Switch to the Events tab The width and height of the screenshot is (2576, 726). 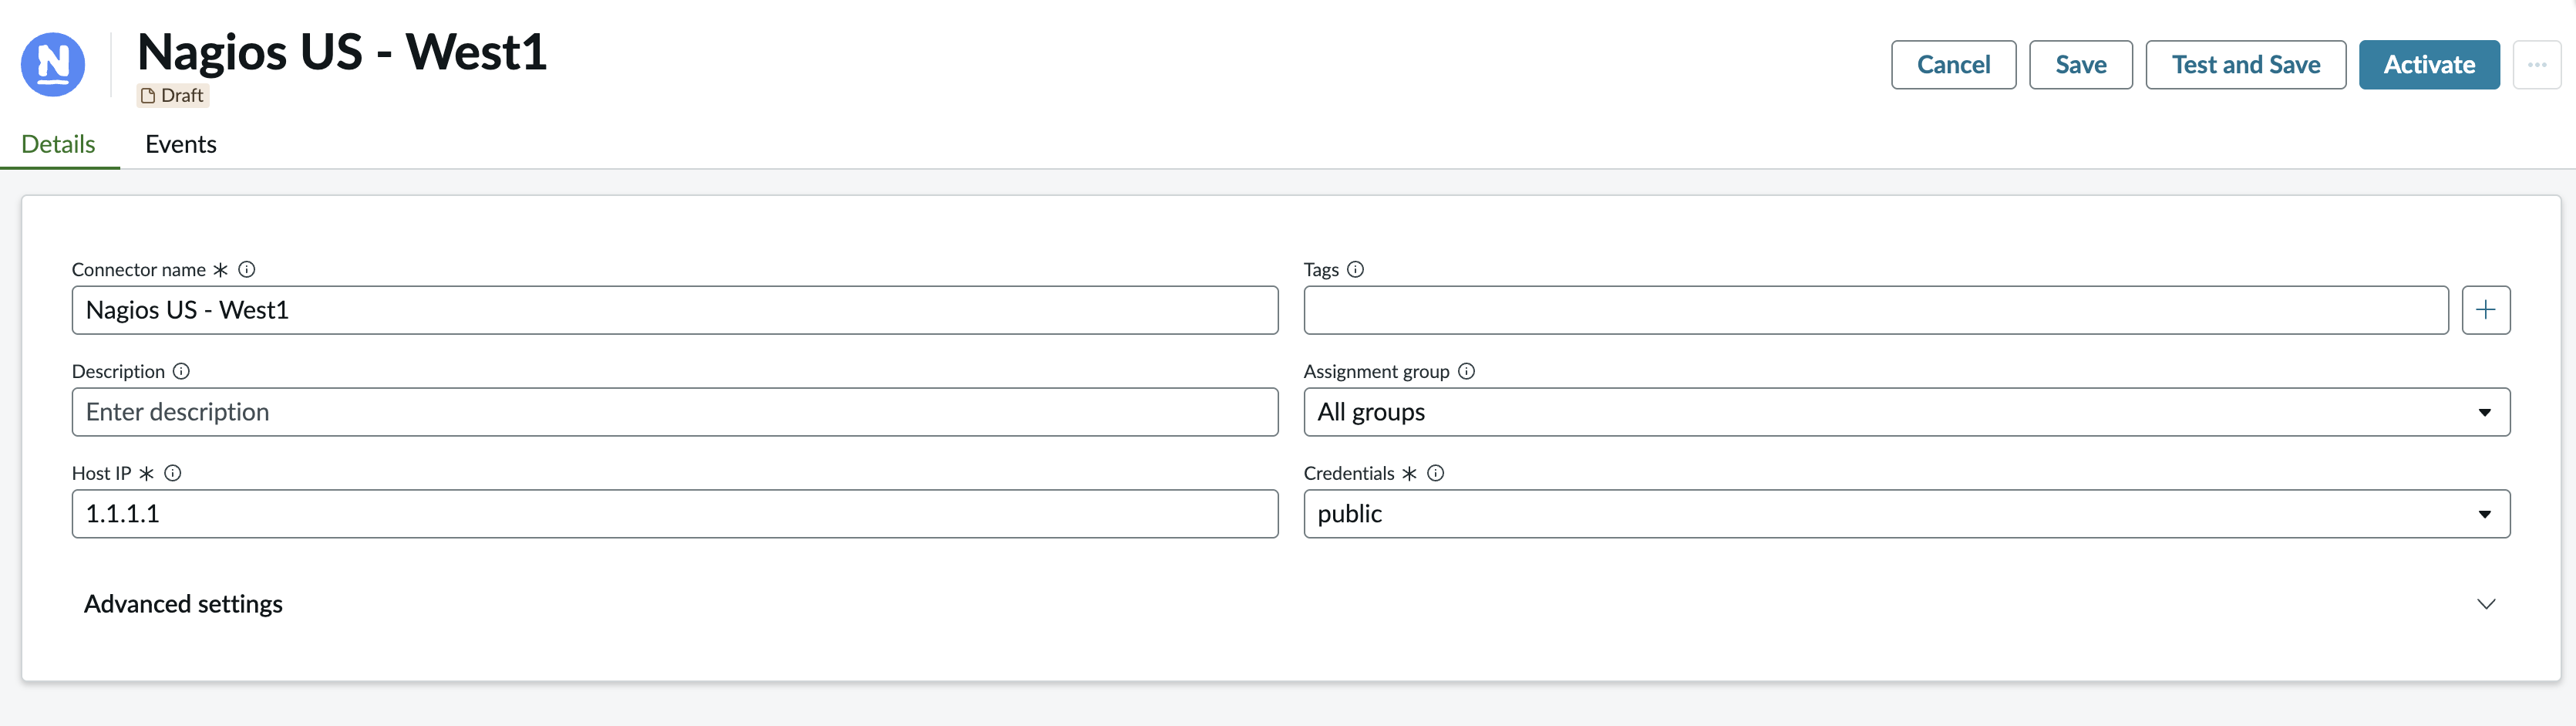[x=181, y=144]
